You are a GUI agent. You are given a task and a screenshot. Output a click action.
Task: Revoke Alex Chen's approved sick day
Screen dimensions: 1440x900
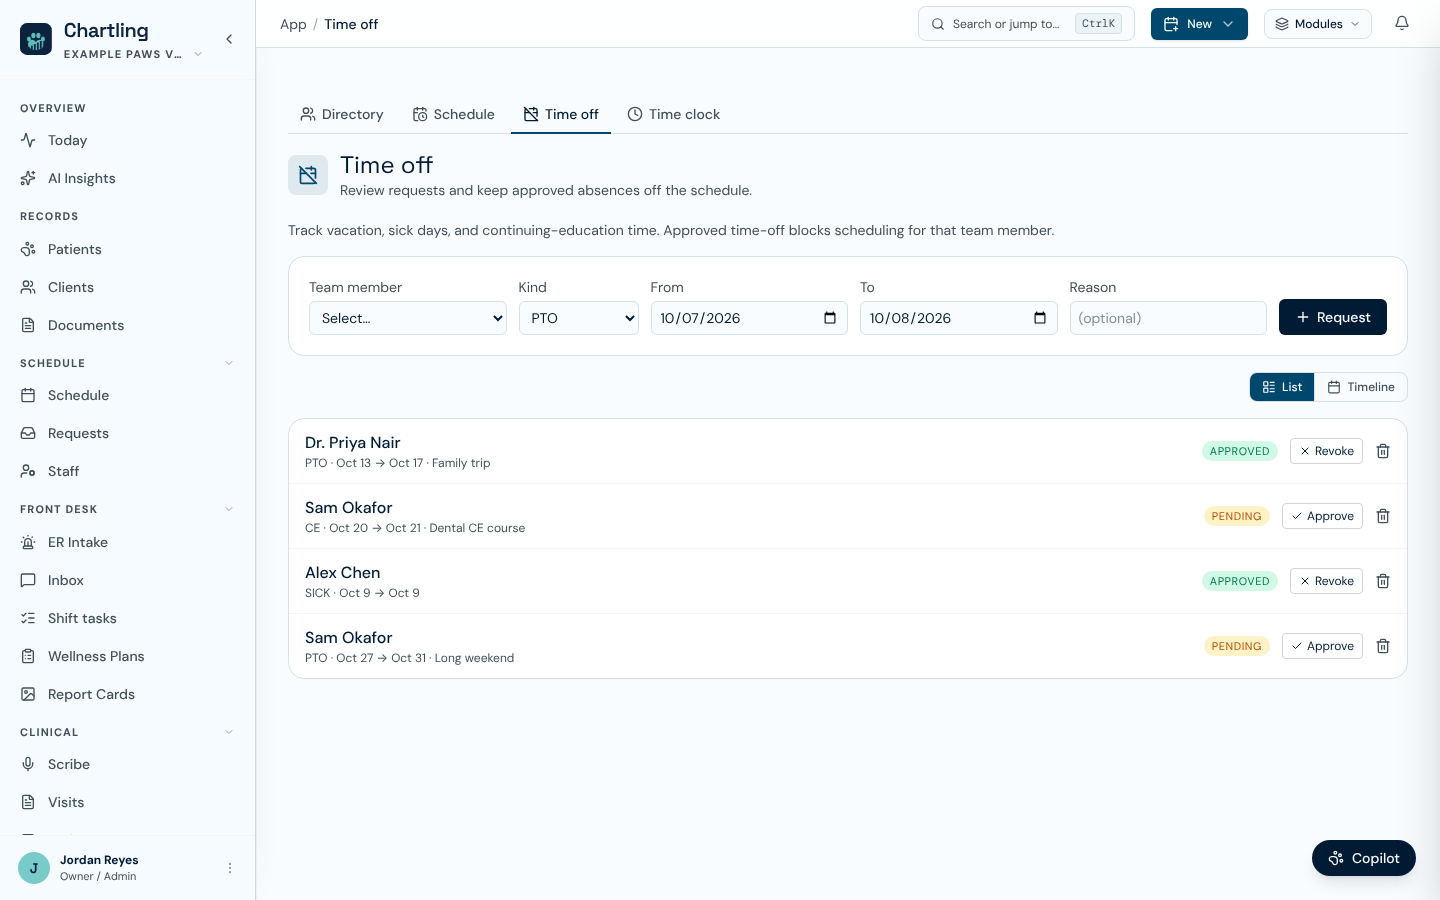(1326, 581)
